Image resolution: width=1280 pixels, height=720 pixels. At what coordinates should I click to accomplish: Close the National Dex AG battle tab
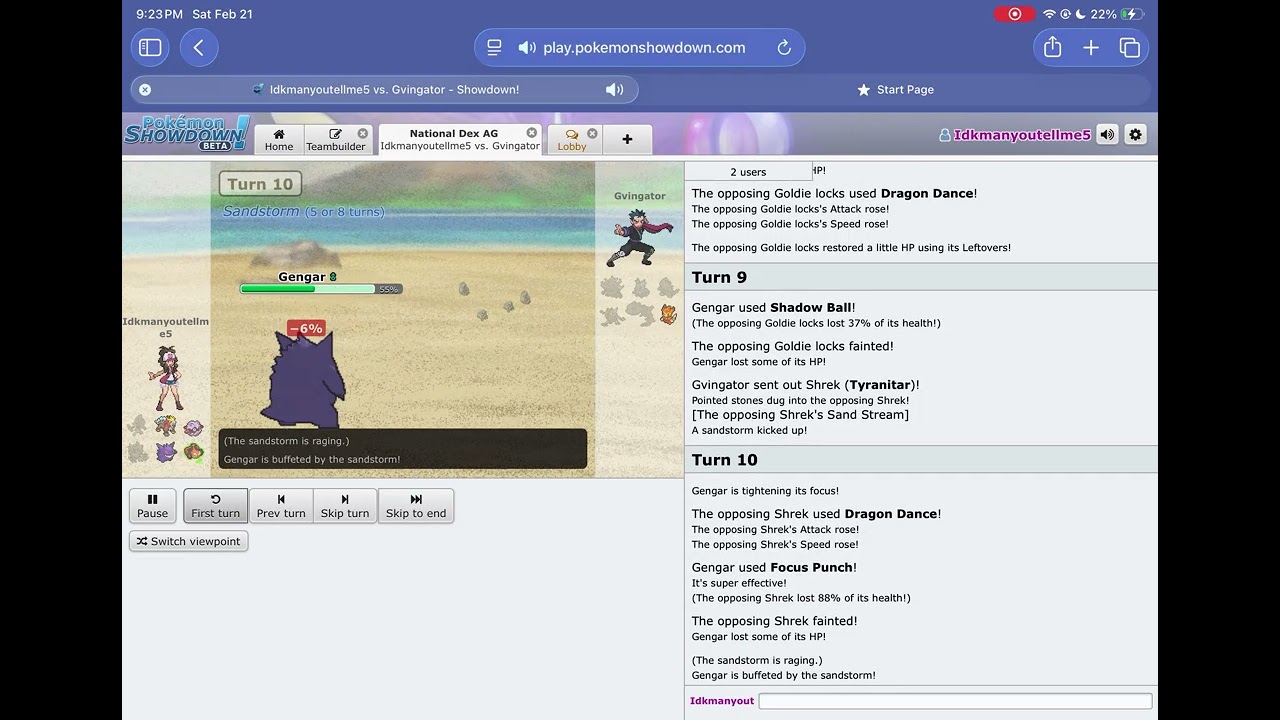(x=532, y=133)
